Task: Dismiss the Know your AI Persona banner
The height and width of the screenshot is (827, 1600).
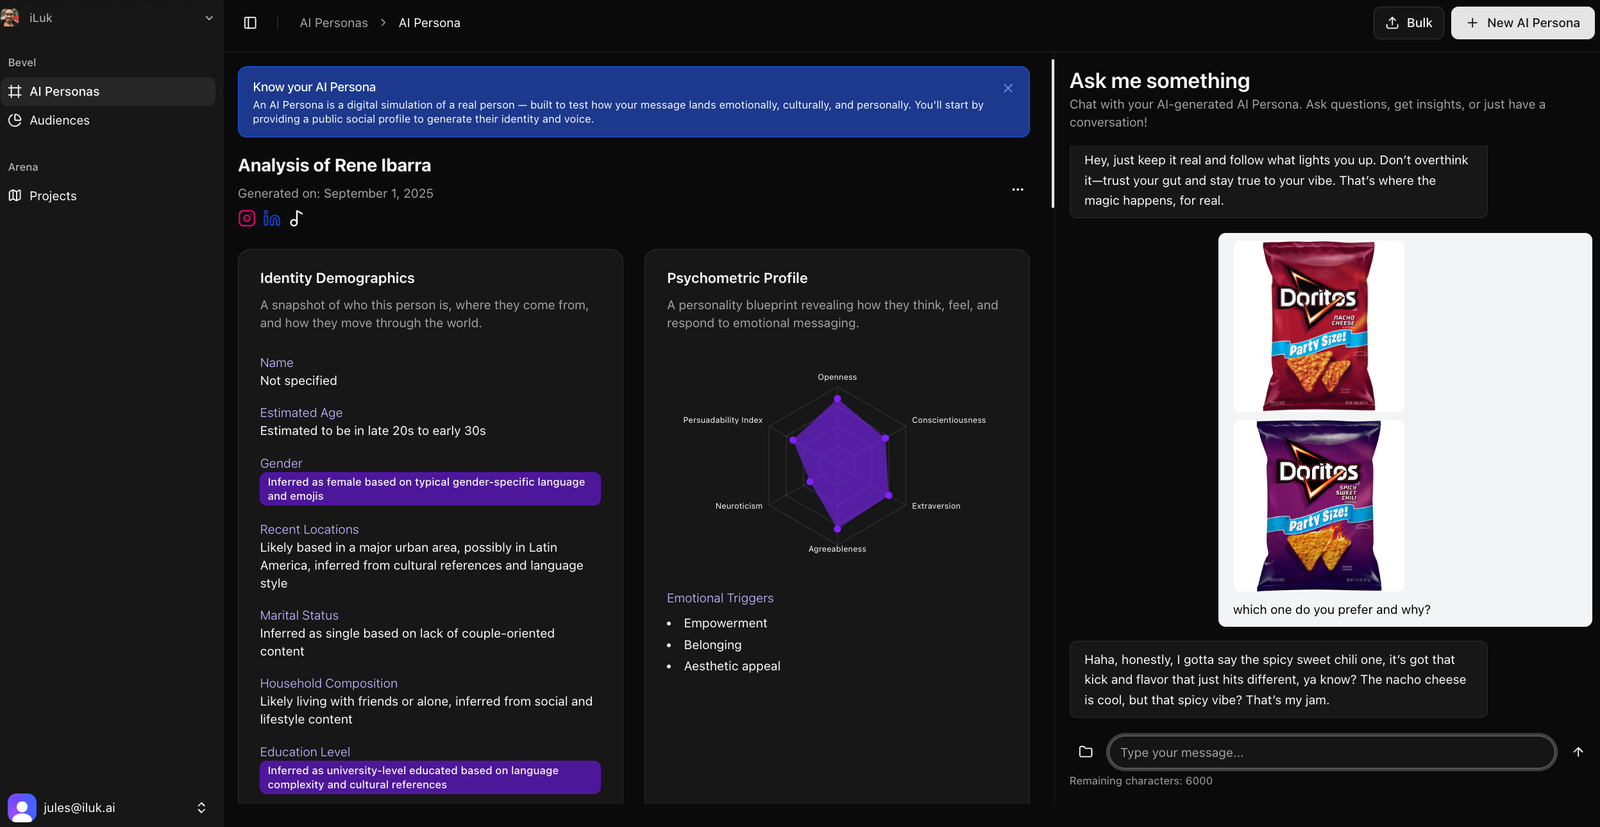Action: (x=1008, y=88)
